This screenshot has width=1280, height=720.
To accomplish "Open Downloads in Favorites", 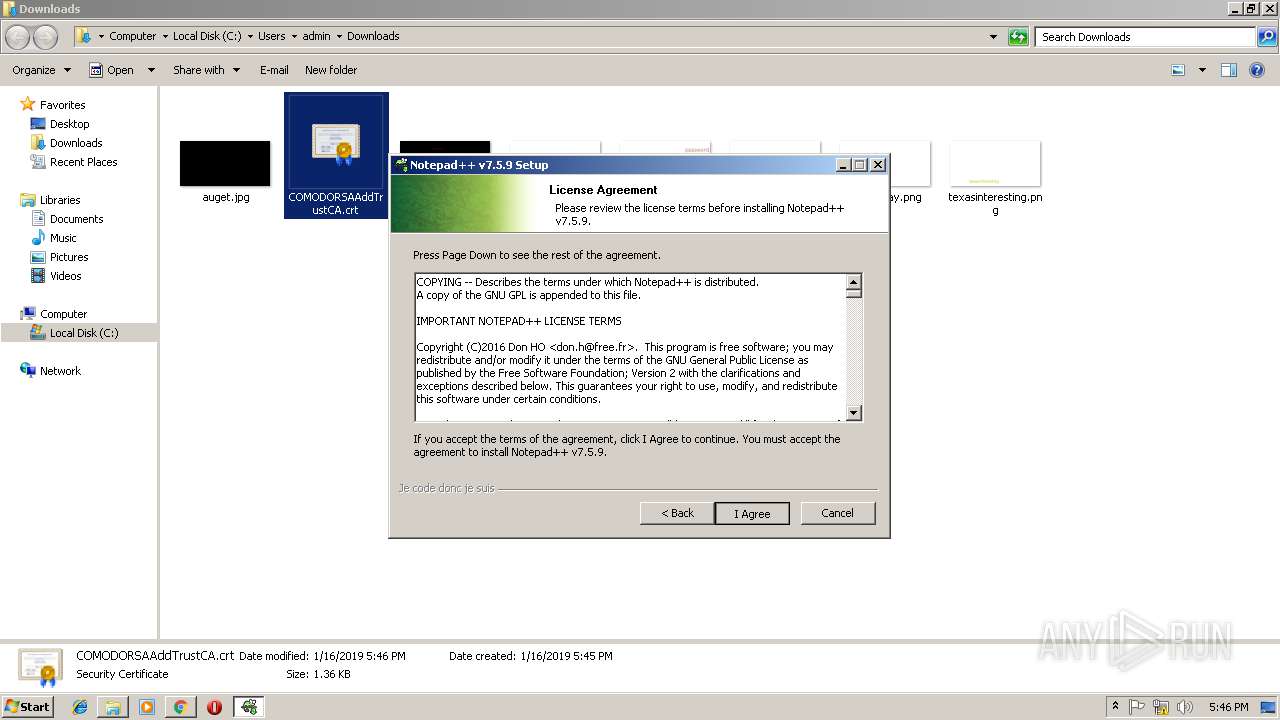I will tap(76, 143).
